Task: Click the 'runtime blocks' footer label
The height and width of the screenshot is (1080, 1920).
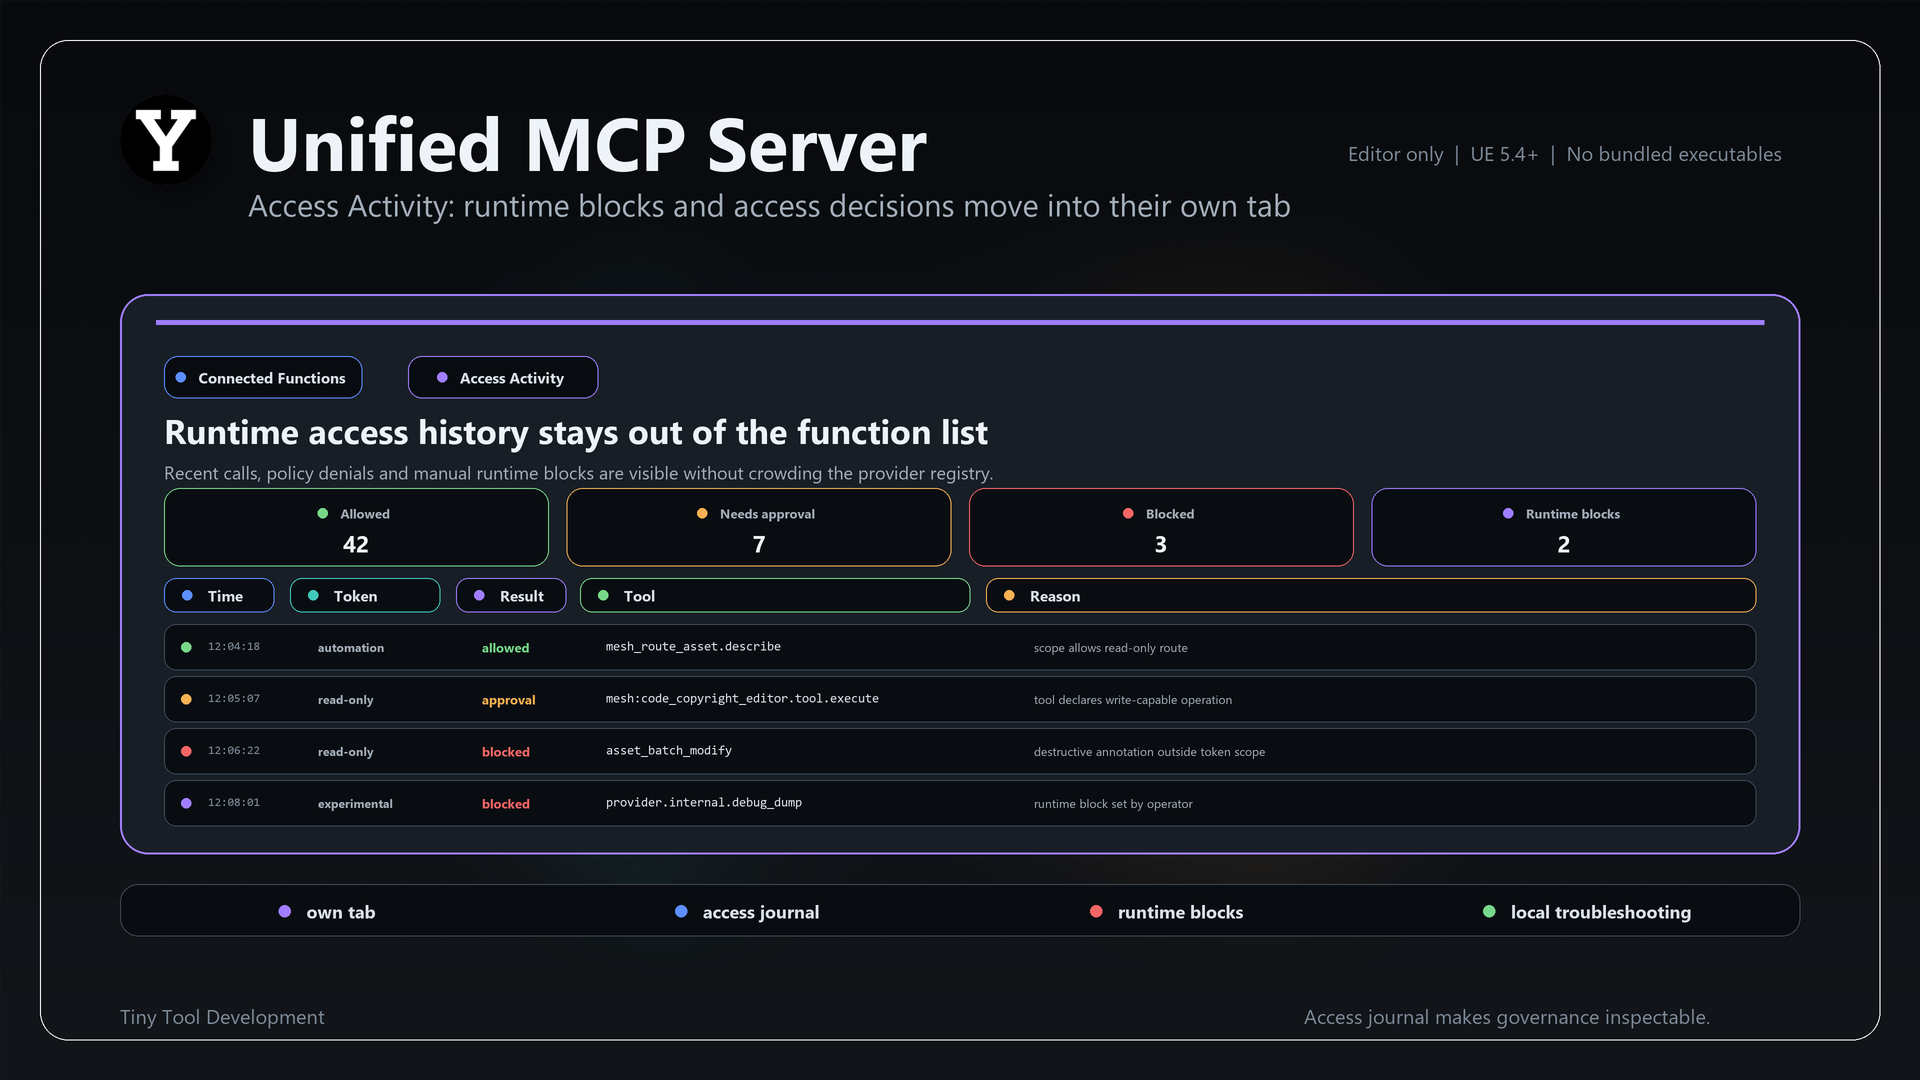Action: point(1180,912)
